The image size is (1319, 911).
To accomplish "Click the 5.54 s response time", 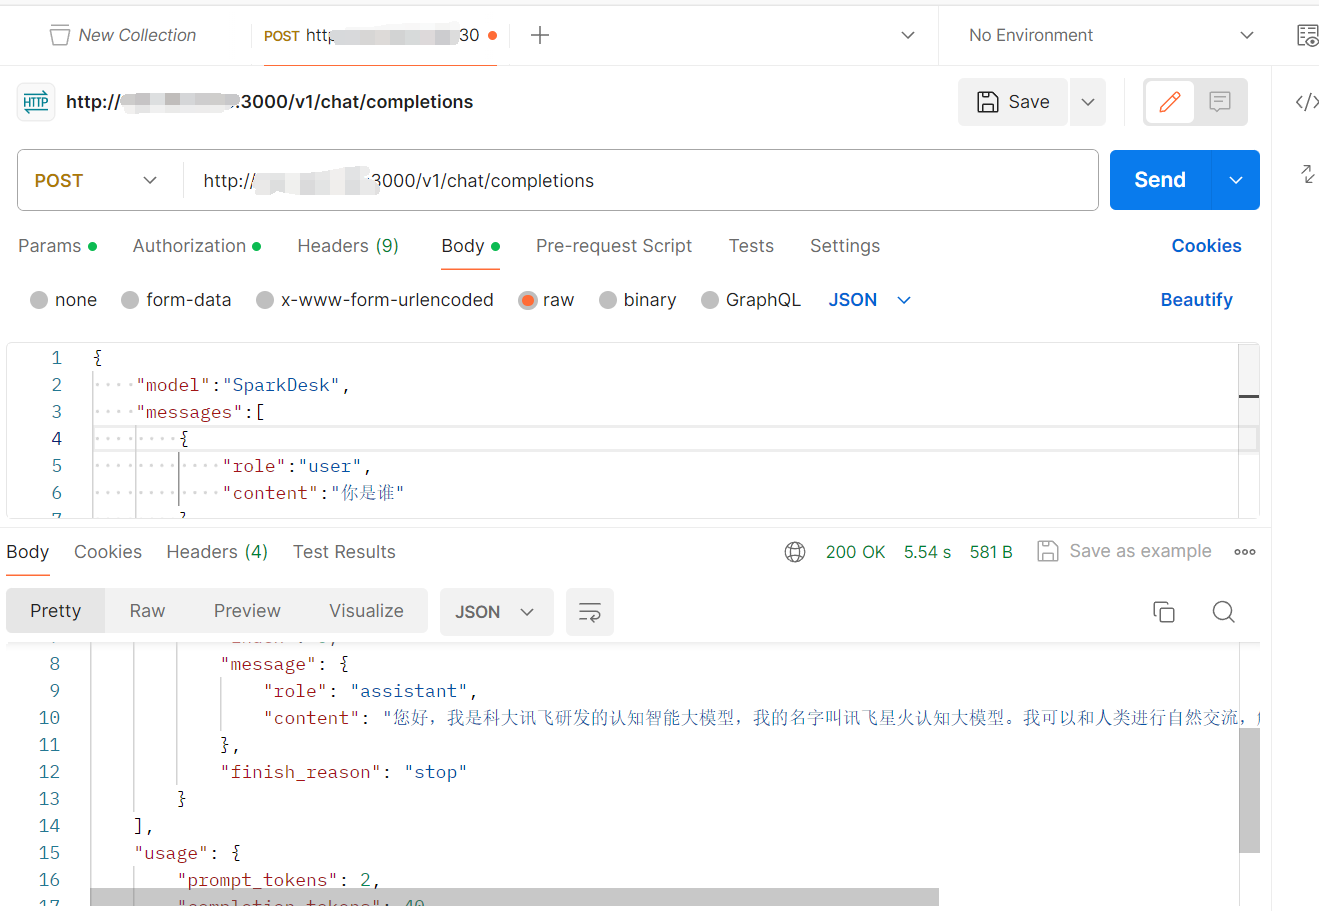I will (927, 552).
